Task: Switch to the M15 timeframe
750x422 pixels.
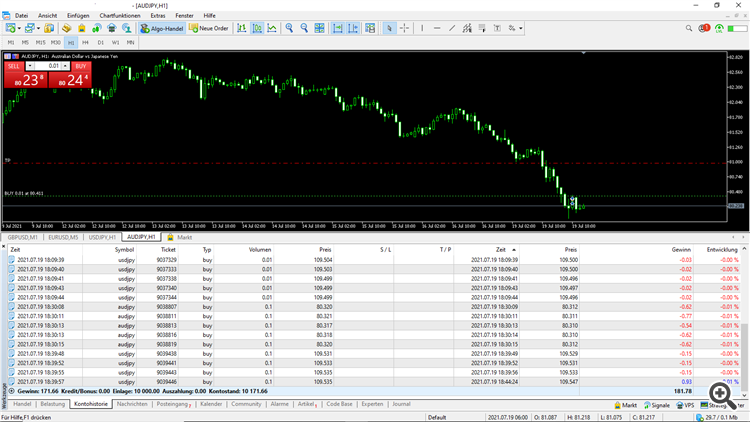Action: pyautogui.click(x=40, y=43)
